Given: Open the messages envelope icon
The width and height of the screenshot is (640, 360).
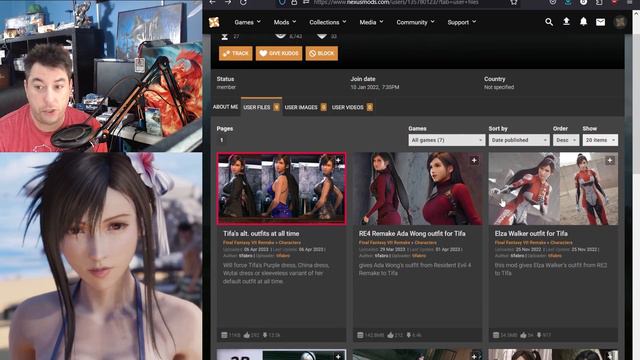Looking at the screenshot, I should (x=600, y=22).
